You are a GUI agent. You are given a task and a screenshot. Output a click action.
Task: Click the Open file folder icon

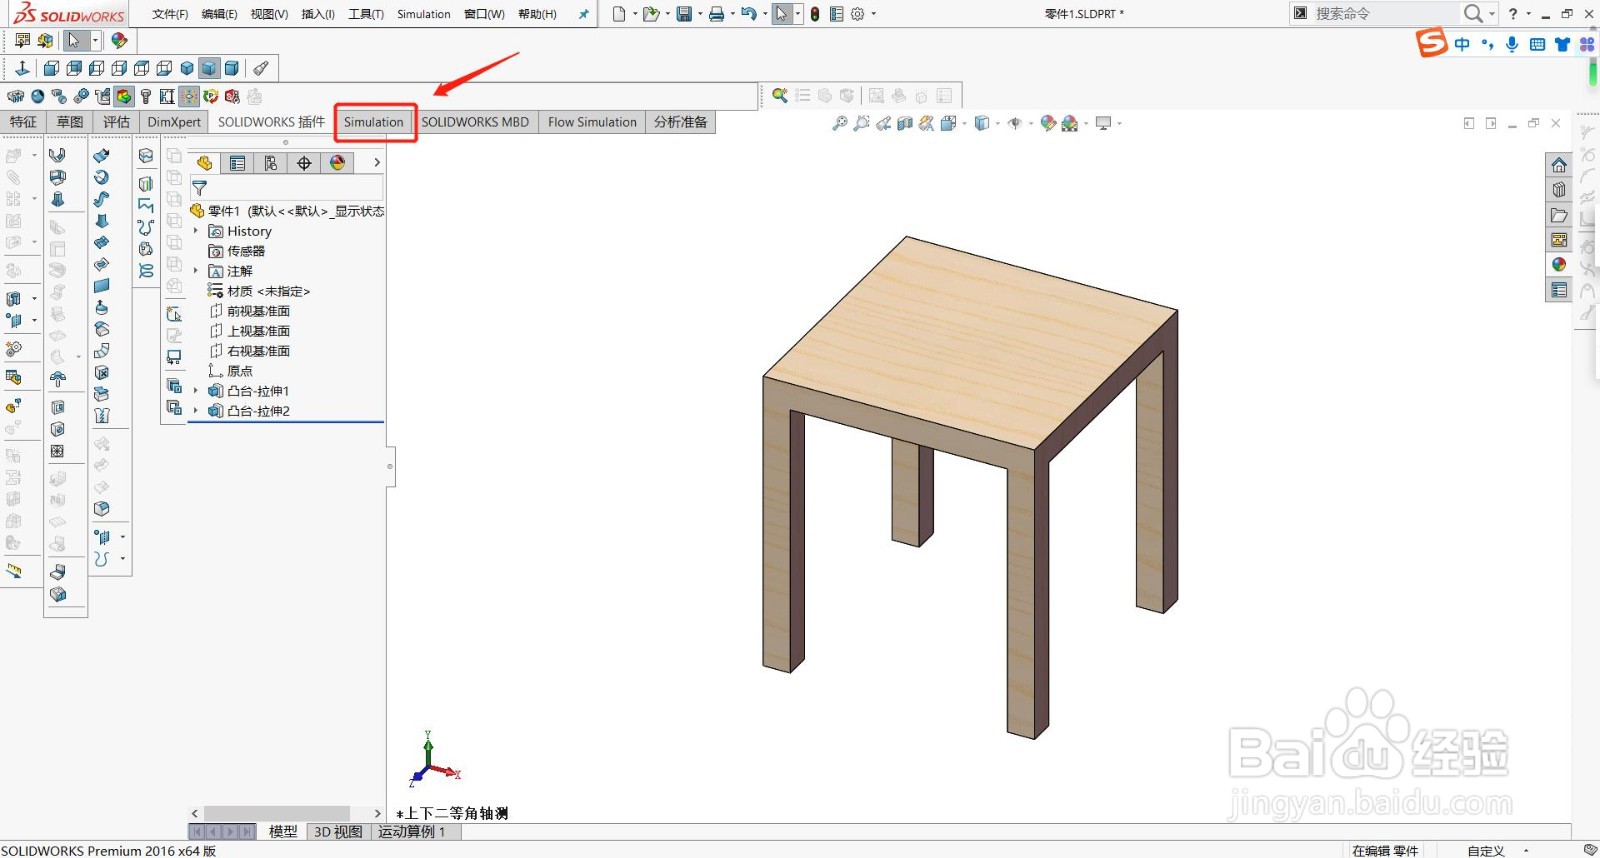(x=651, y=14)
